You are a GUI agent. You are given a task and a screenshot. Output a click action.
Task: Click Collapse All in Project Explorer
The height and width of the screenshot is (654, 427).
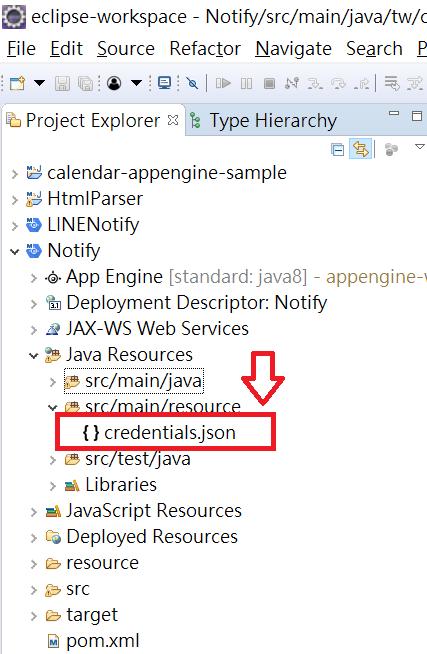point(337,149)
